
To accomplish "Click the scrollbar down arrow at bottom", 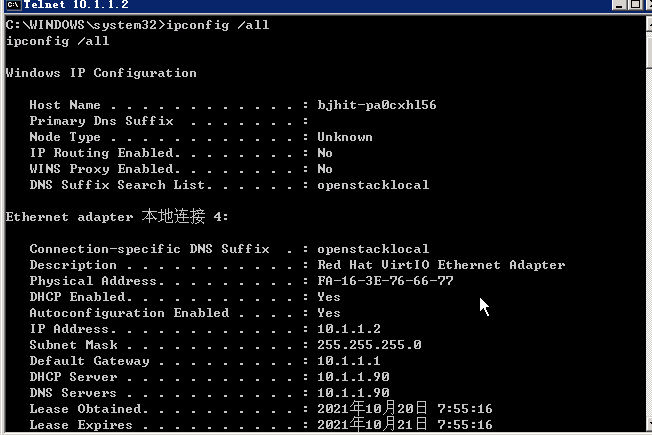I will click(x=649, y=423).
